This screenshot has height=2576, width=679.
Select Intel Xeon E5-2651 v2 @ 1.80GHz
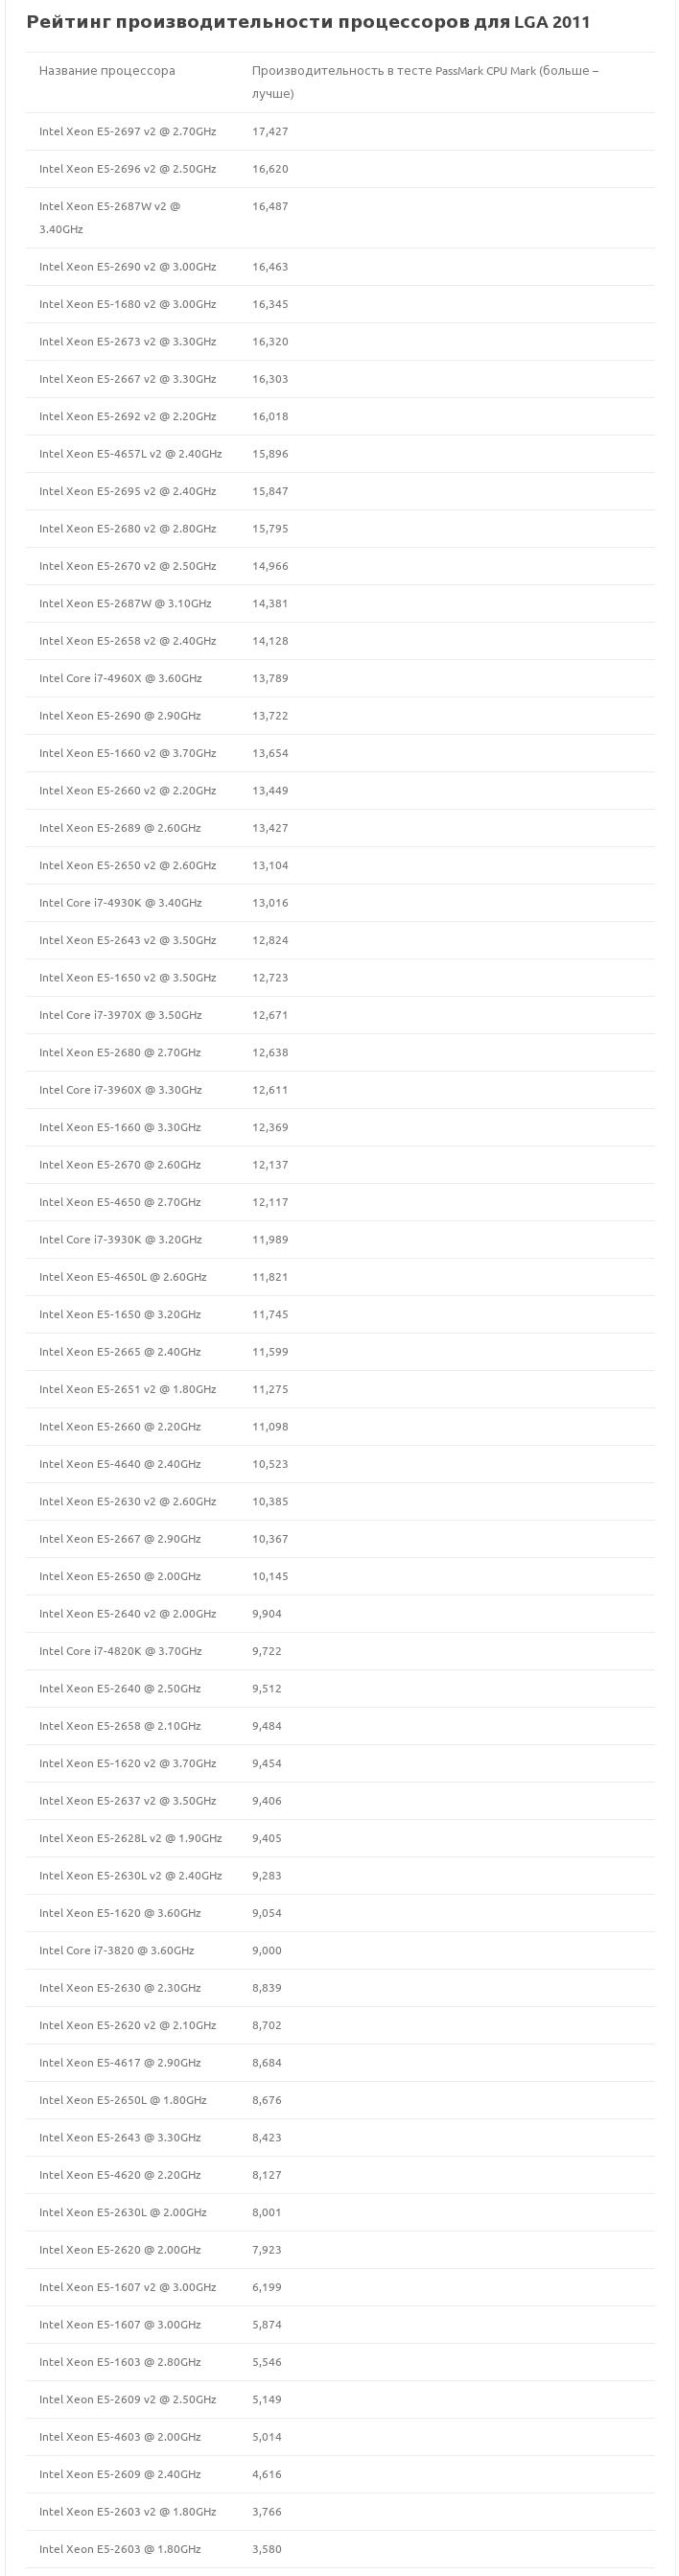tap(127, 1389)
